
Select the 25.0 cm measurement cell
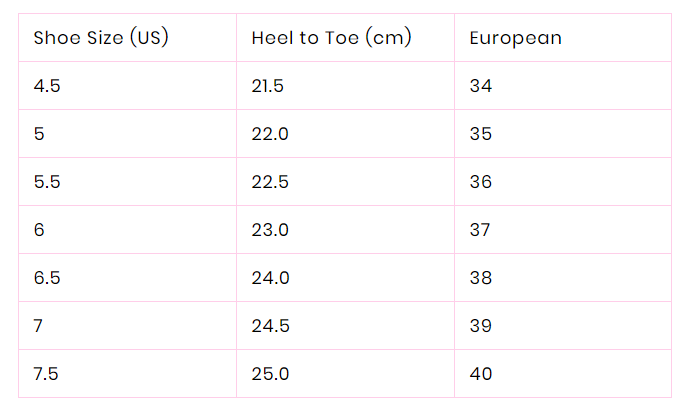point(270,374)
